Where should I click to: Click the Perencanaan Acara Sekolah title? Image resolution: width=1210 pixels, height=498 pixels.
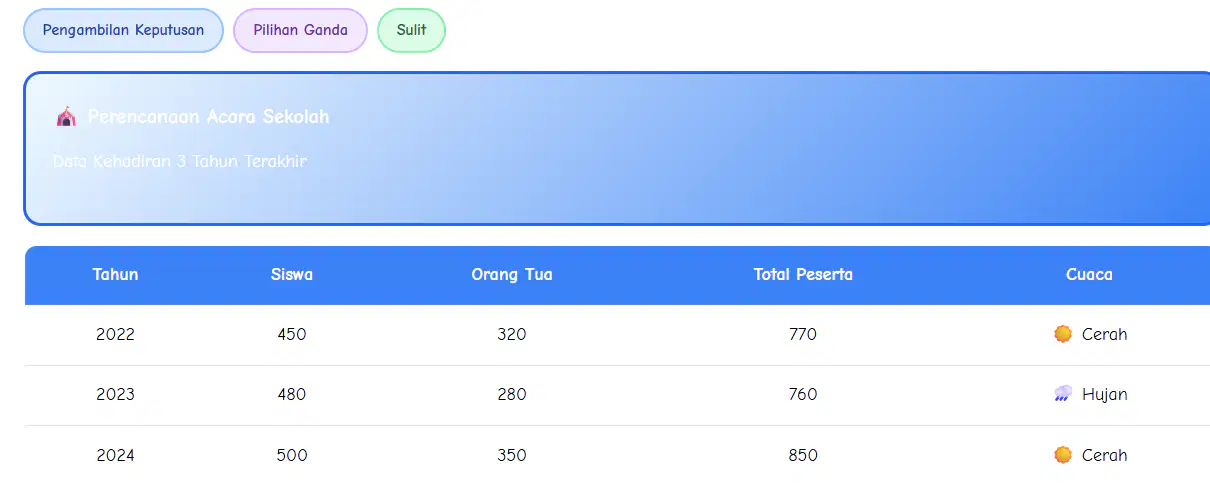click(208, 117)
